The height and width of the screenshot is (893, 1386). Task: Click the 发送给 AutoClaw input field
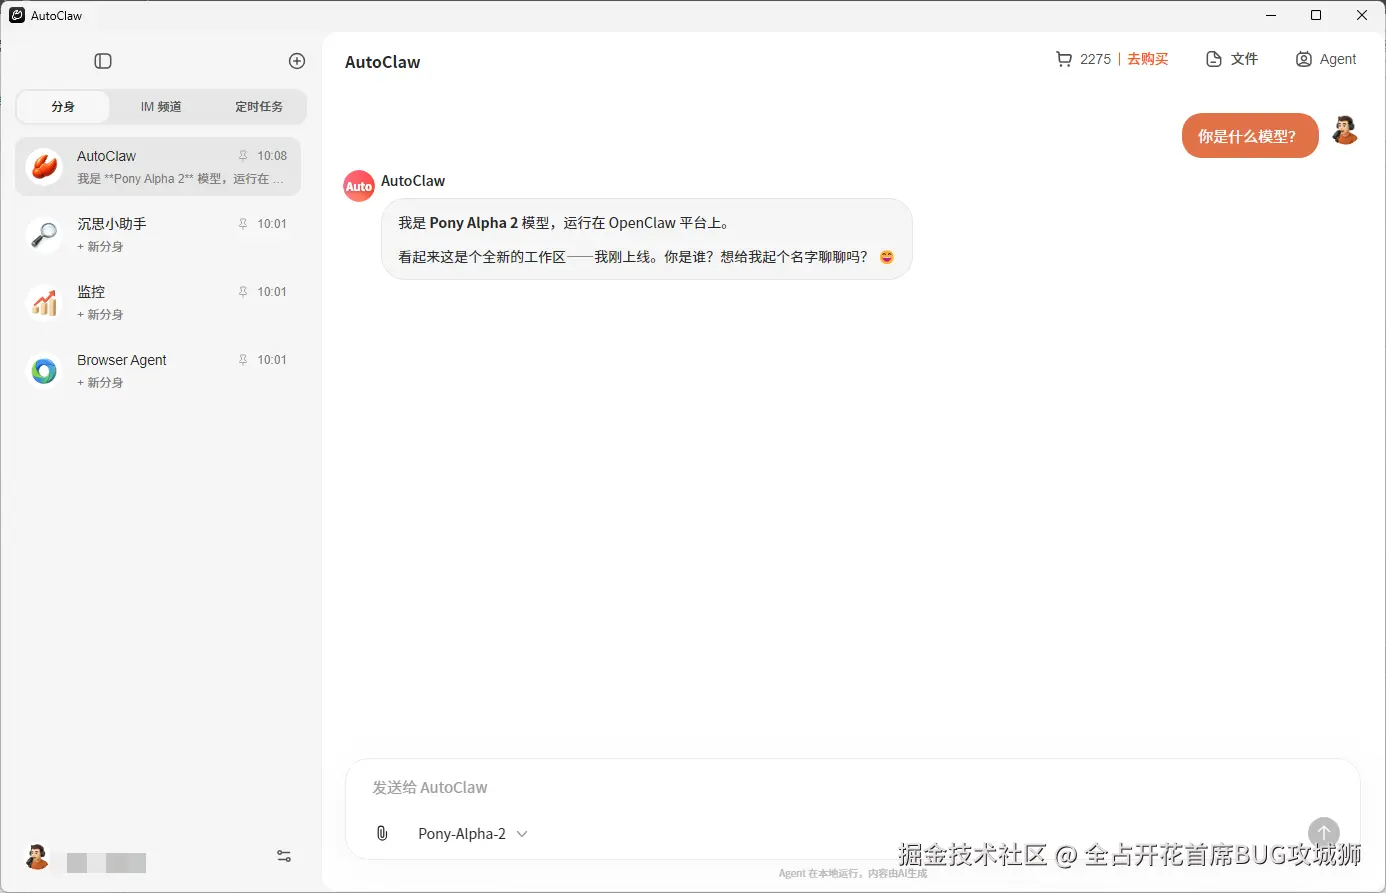click(x=700, y=788)
